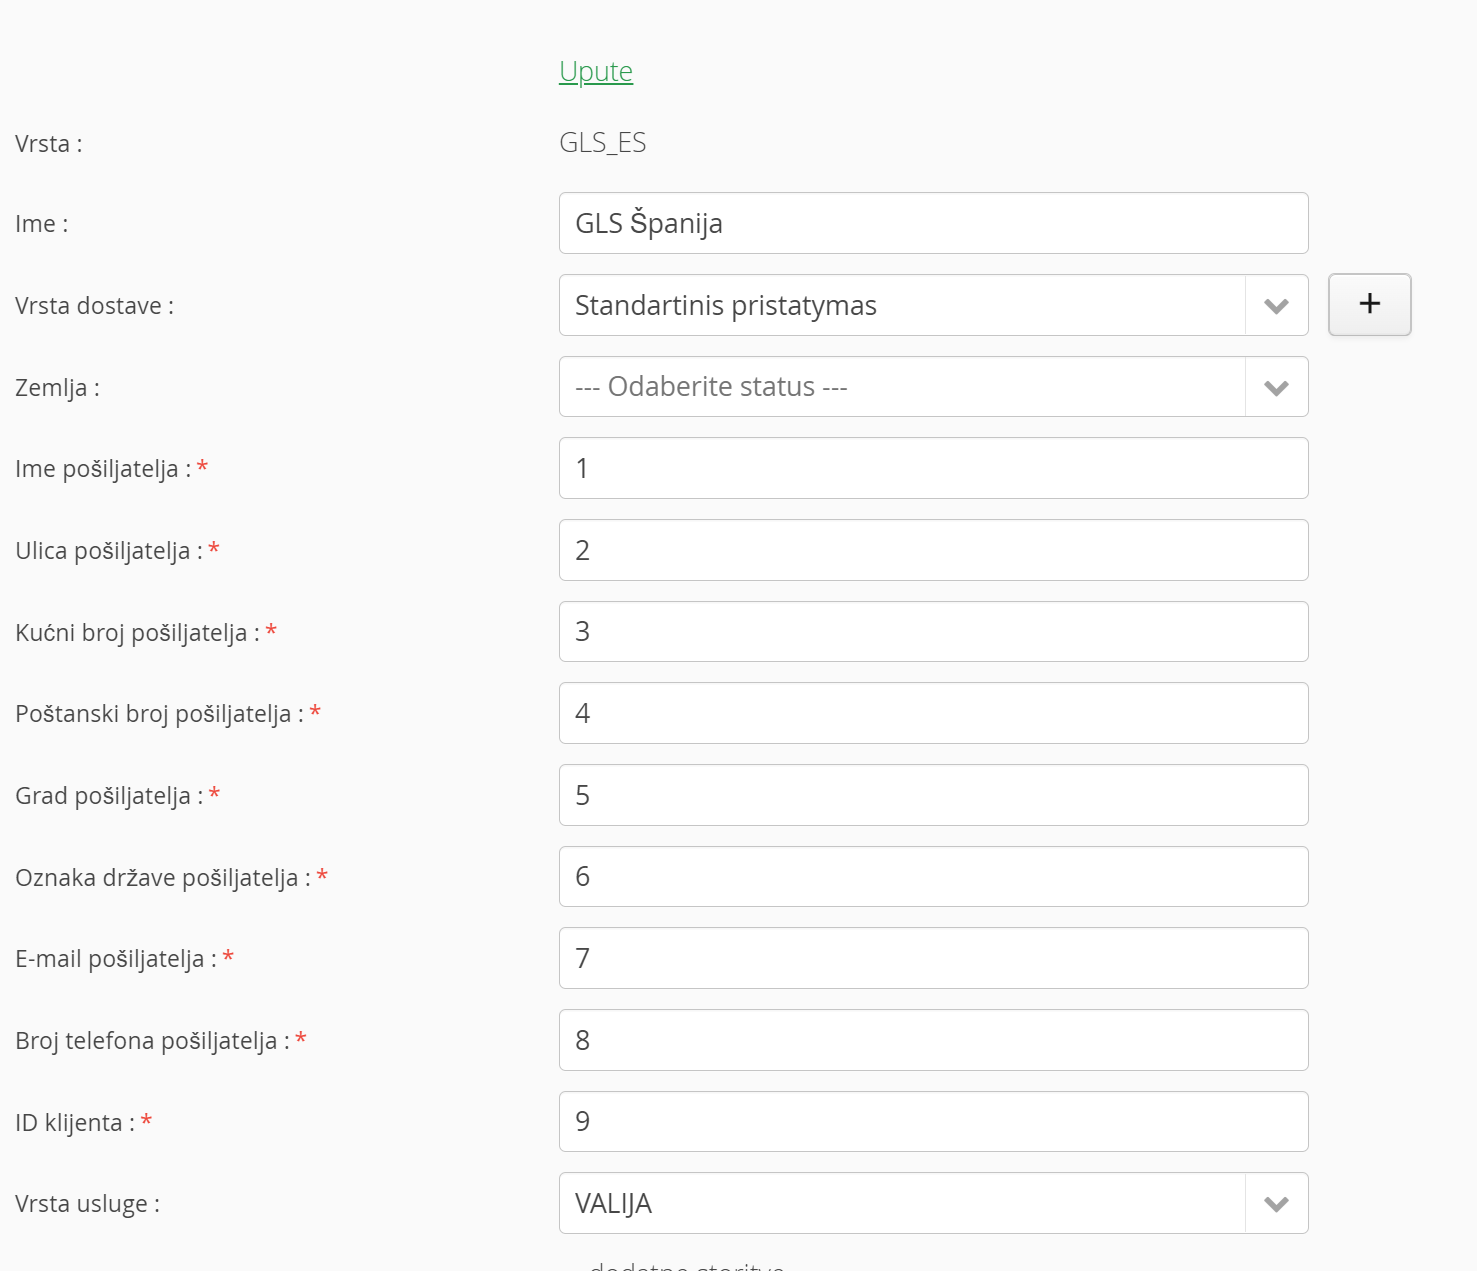Image resolution: width=1477 pixels, height=1271 pixels.
Task: Select the Kućni broj pošiljatelja field
Action: click(933, 631)
